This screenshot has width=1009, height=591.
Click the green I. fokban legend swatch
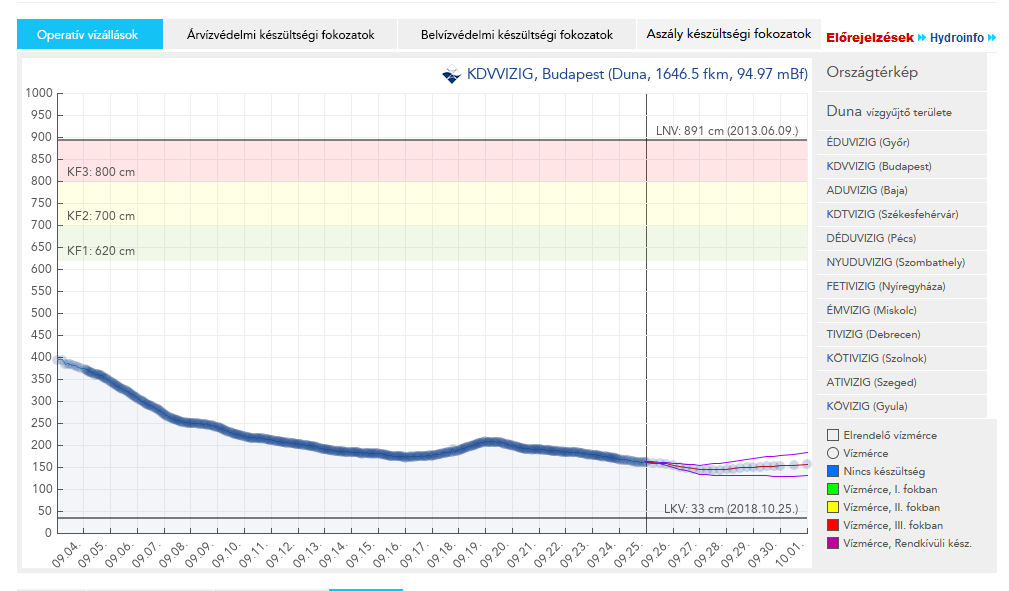(832, 489)
